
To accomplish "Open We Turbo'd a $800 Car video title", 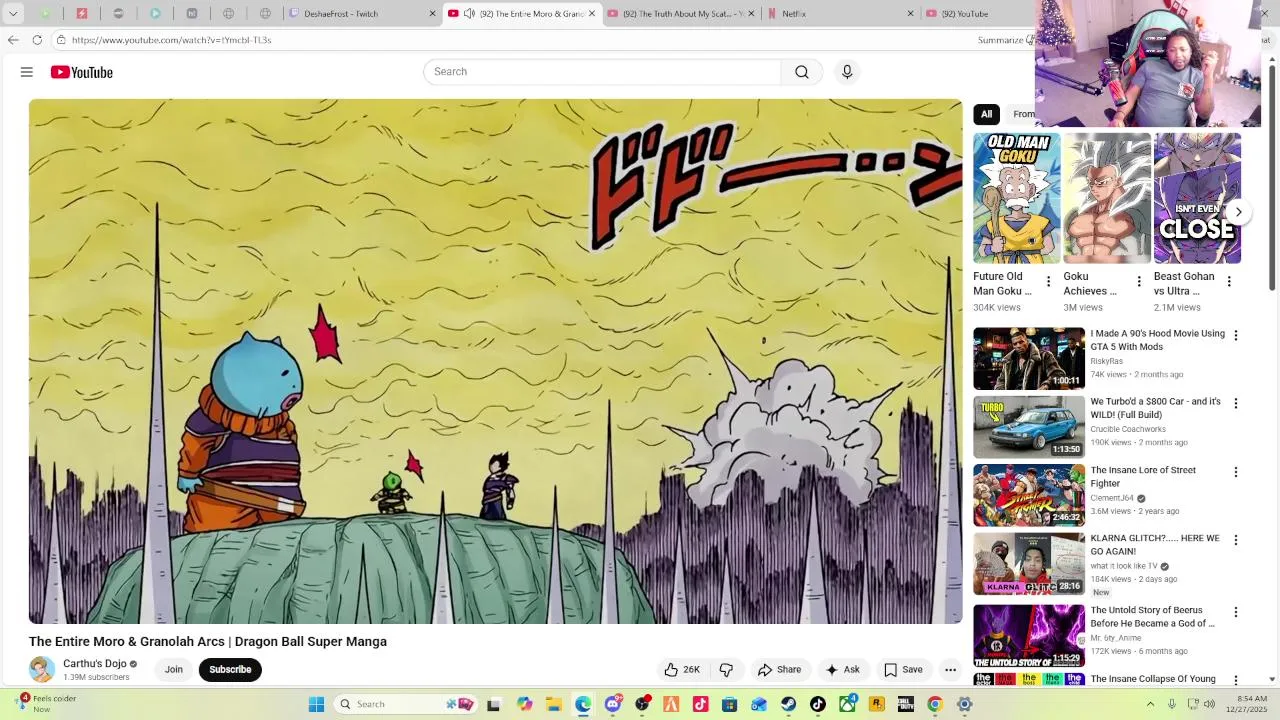I will point(1155,408).
